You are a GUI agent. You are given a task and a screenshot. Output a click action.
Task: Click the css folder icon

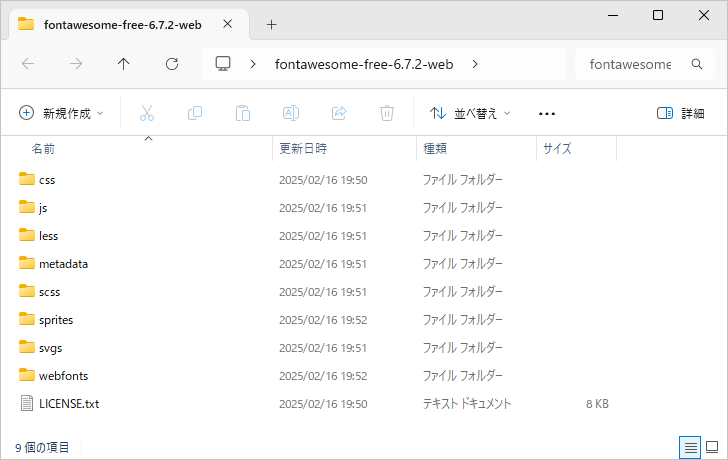(27, 179)
